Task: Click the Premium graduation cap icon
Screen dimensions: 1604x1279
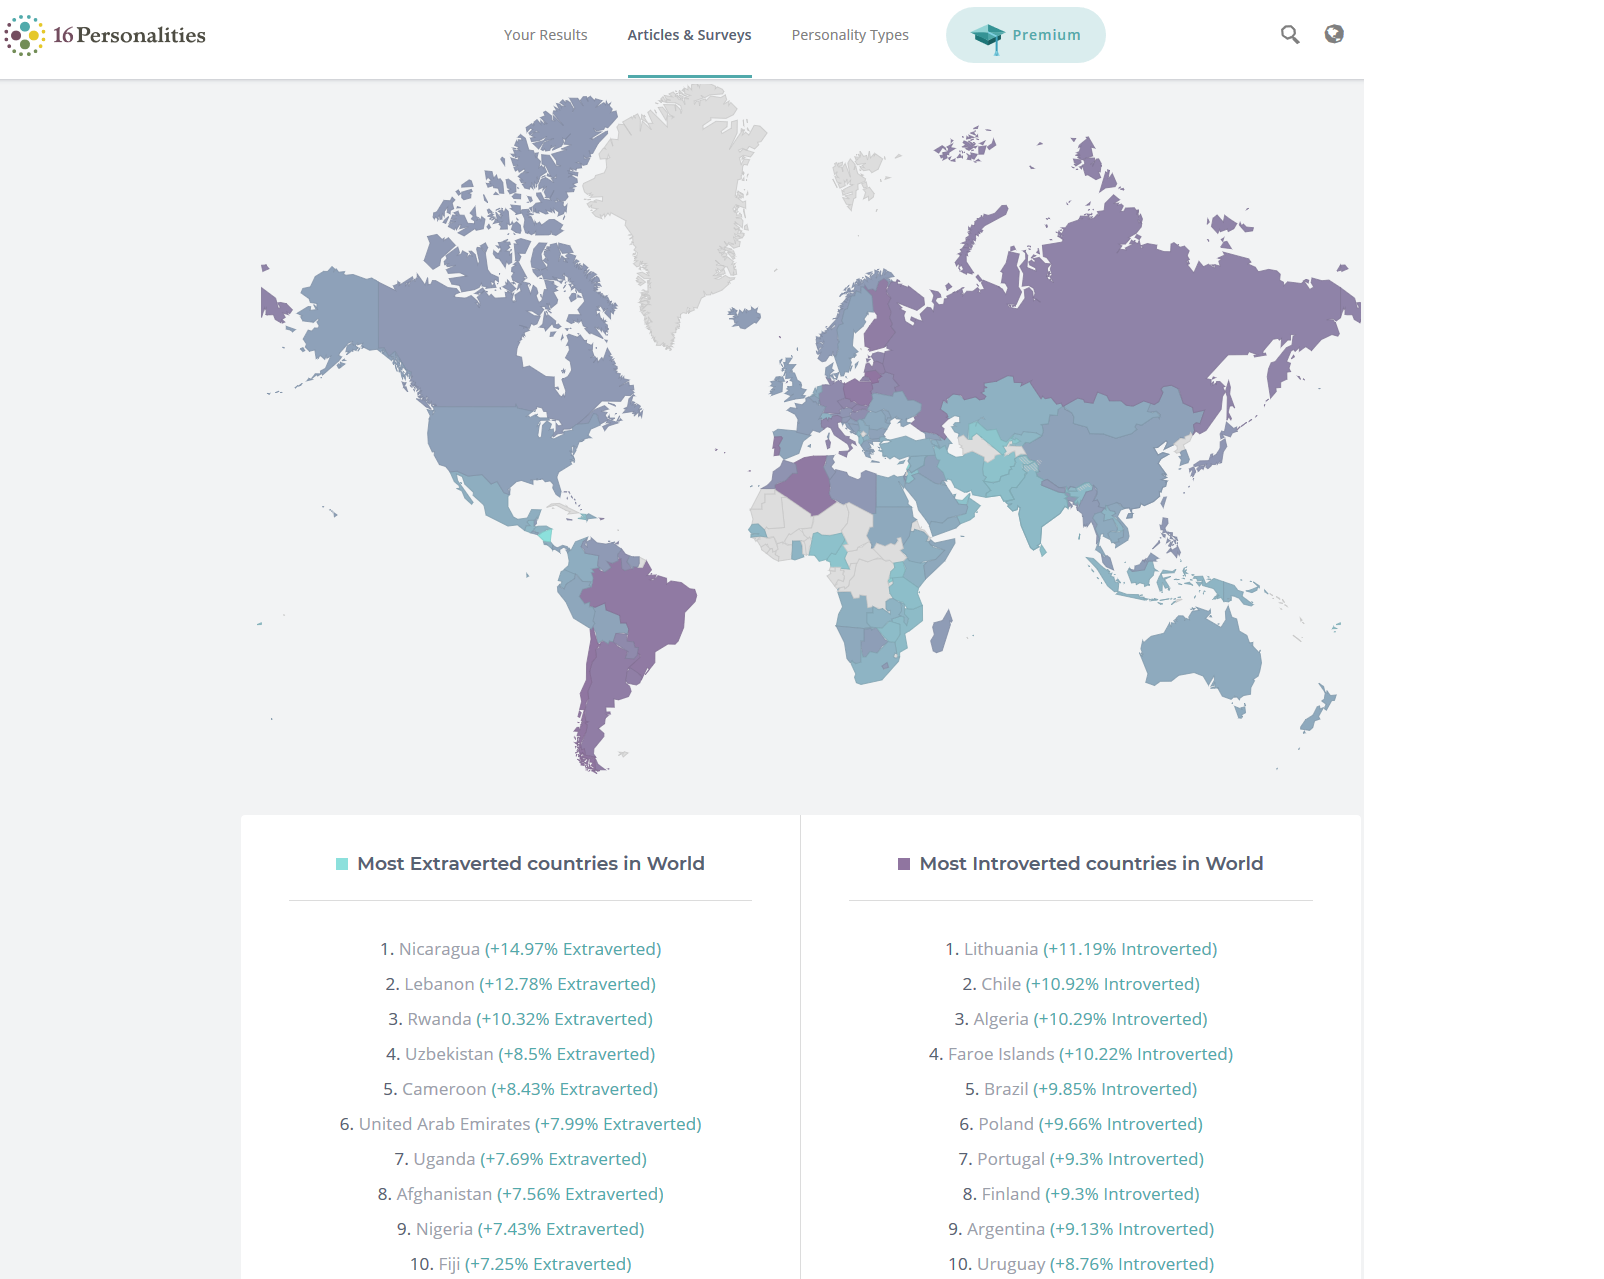Action: [988, 37]
